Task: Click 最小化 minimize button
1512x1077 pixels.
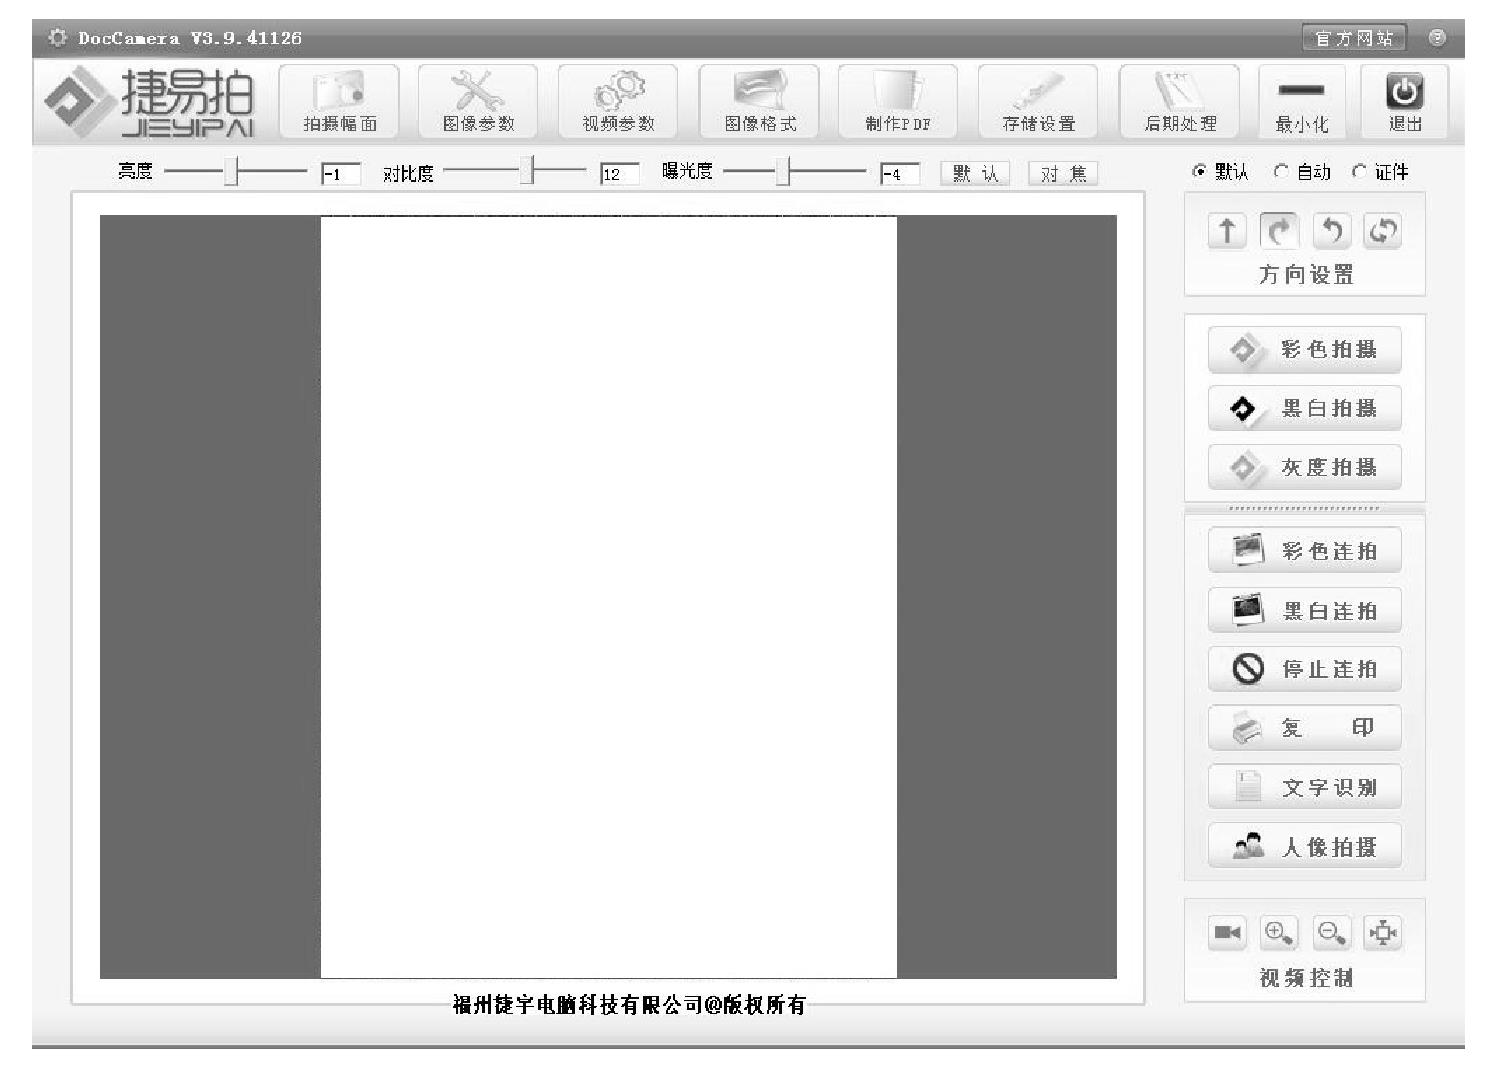Action: pyautogui.click(x=1302, y=101)
